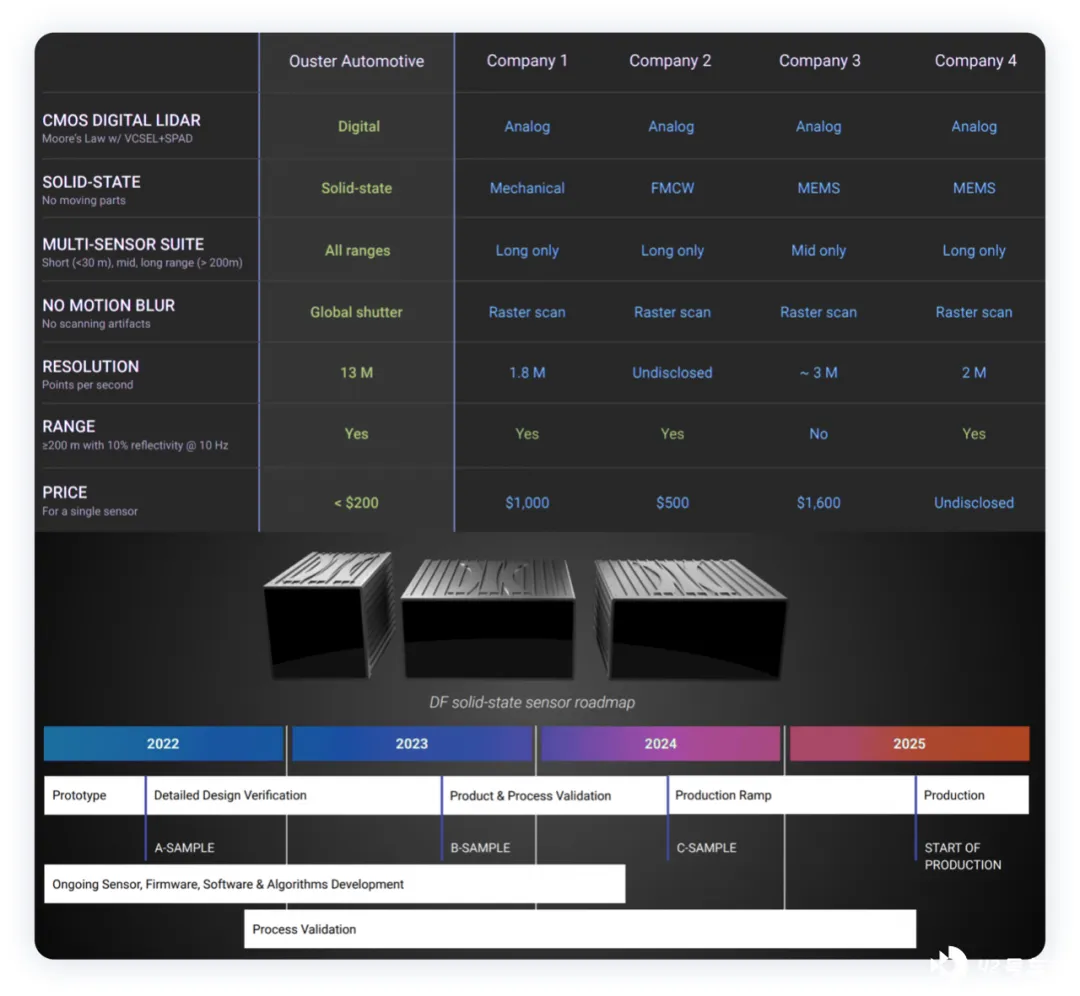Viewport: 1080px width, 996px height.
Task: Click the Detailed Design Verification phase bar
Action: (292, 795)
